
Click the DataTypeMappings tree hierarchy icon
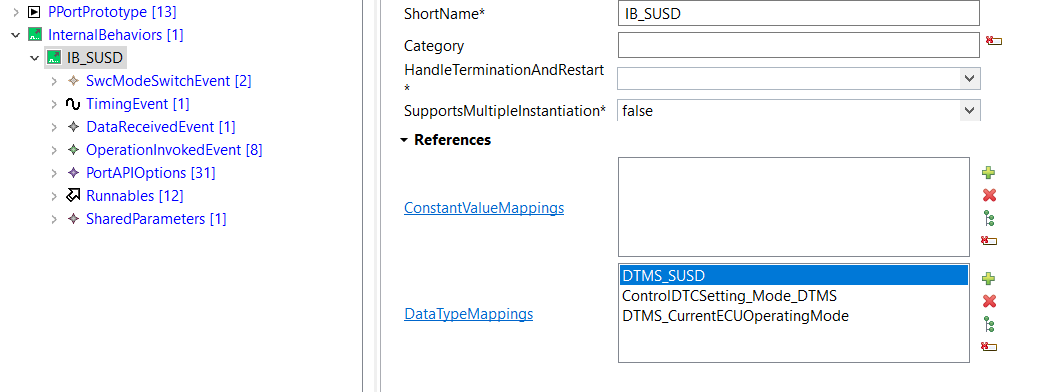[989, 324]
